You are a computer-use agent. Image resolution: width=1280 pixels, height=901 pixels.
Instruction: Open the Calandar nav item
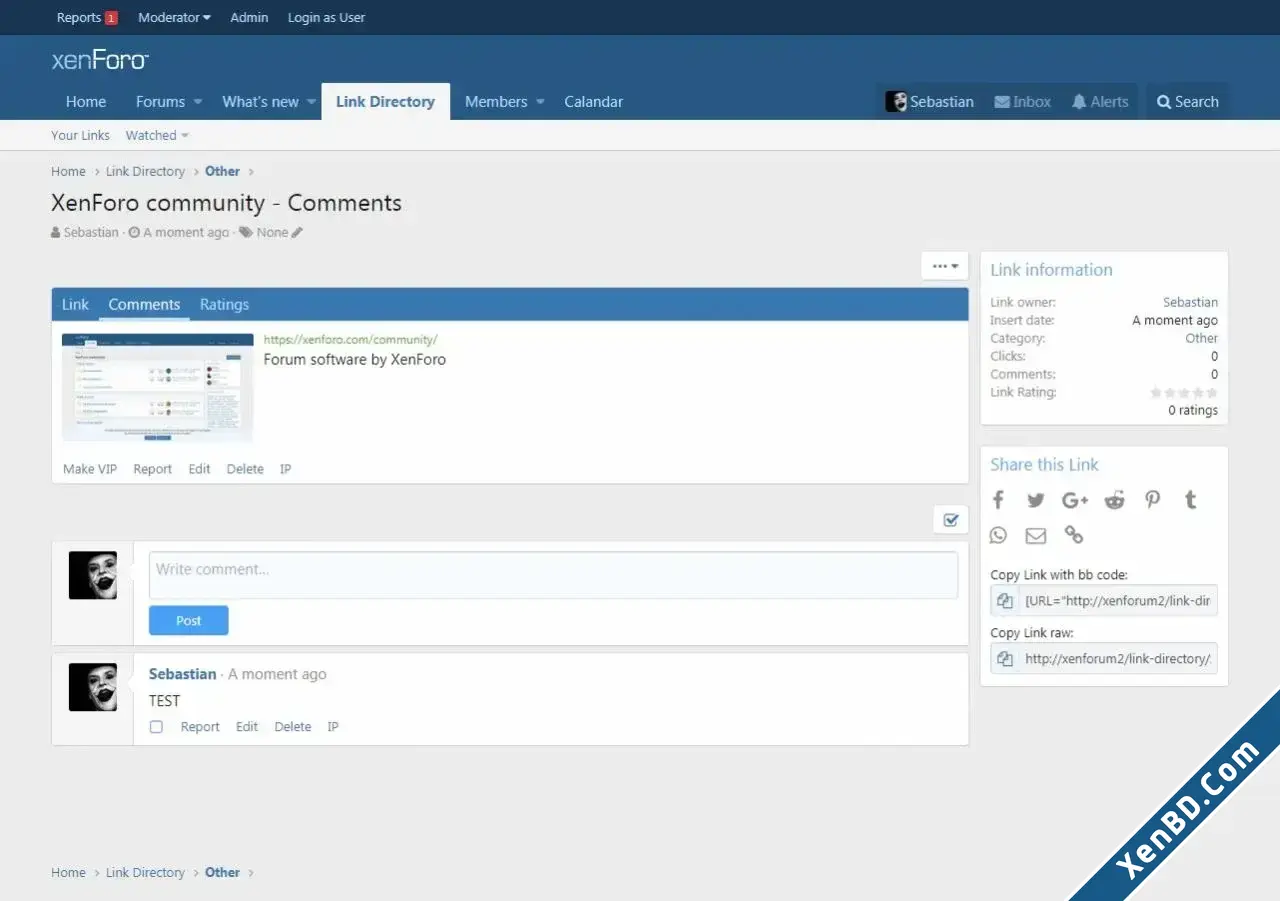tap(593, 102)
